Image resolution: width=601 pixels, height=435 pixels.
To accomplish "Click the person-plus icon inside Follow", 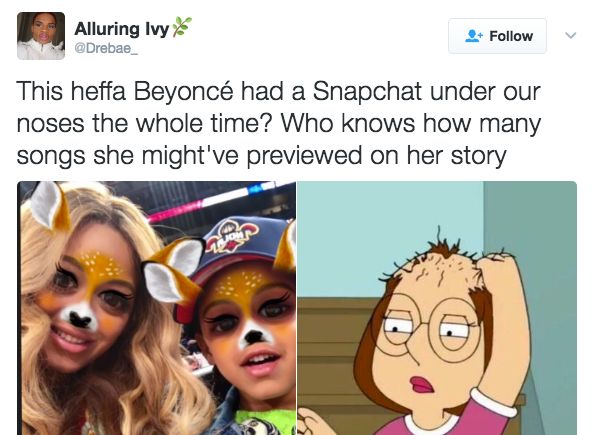I will pyautogui.click(x=474, y=36).
